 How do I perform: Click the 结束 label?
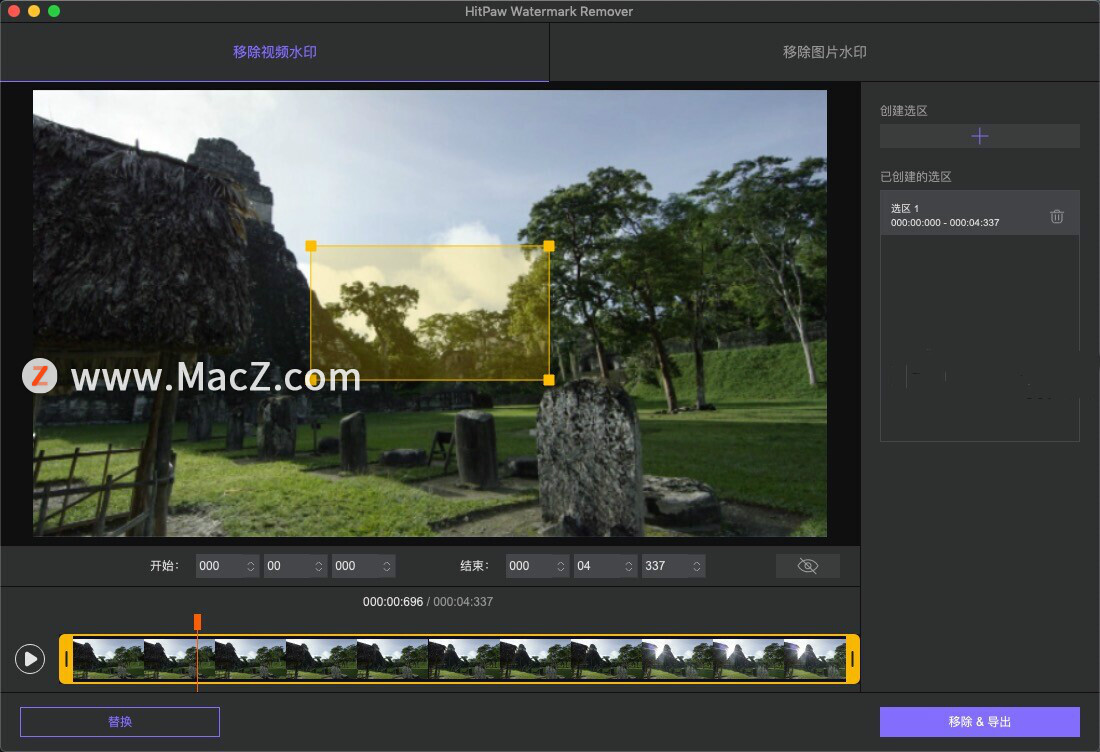(474, 566)
